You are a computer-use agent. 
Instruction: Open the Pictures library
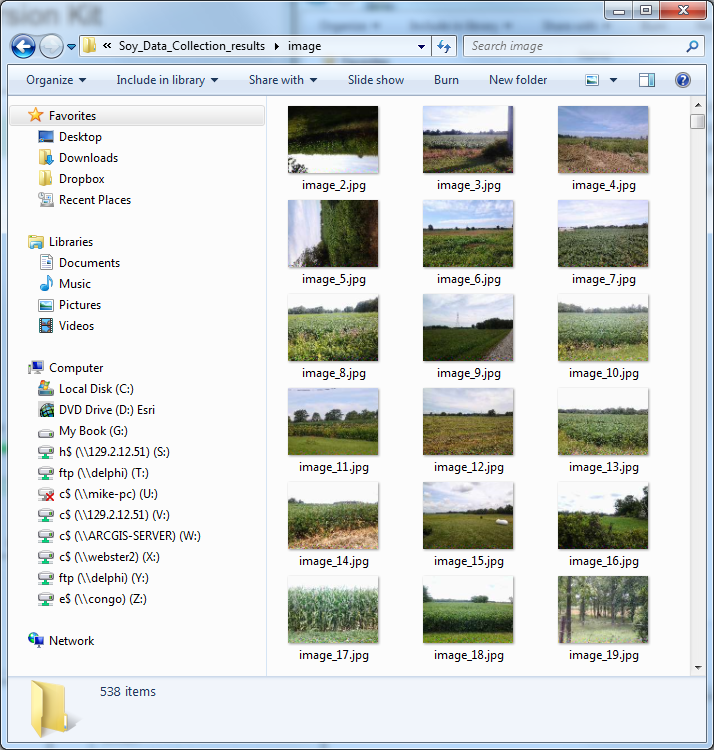tap(80, 305)
